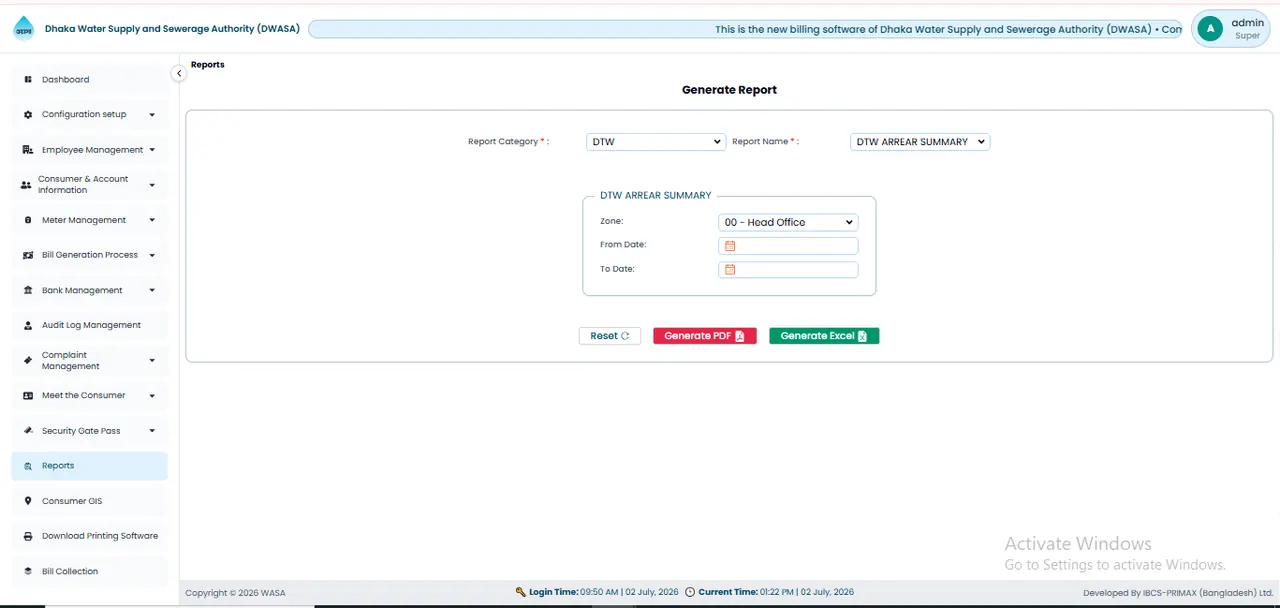Click the Bill Collection stack icon

tap(28, 571)
